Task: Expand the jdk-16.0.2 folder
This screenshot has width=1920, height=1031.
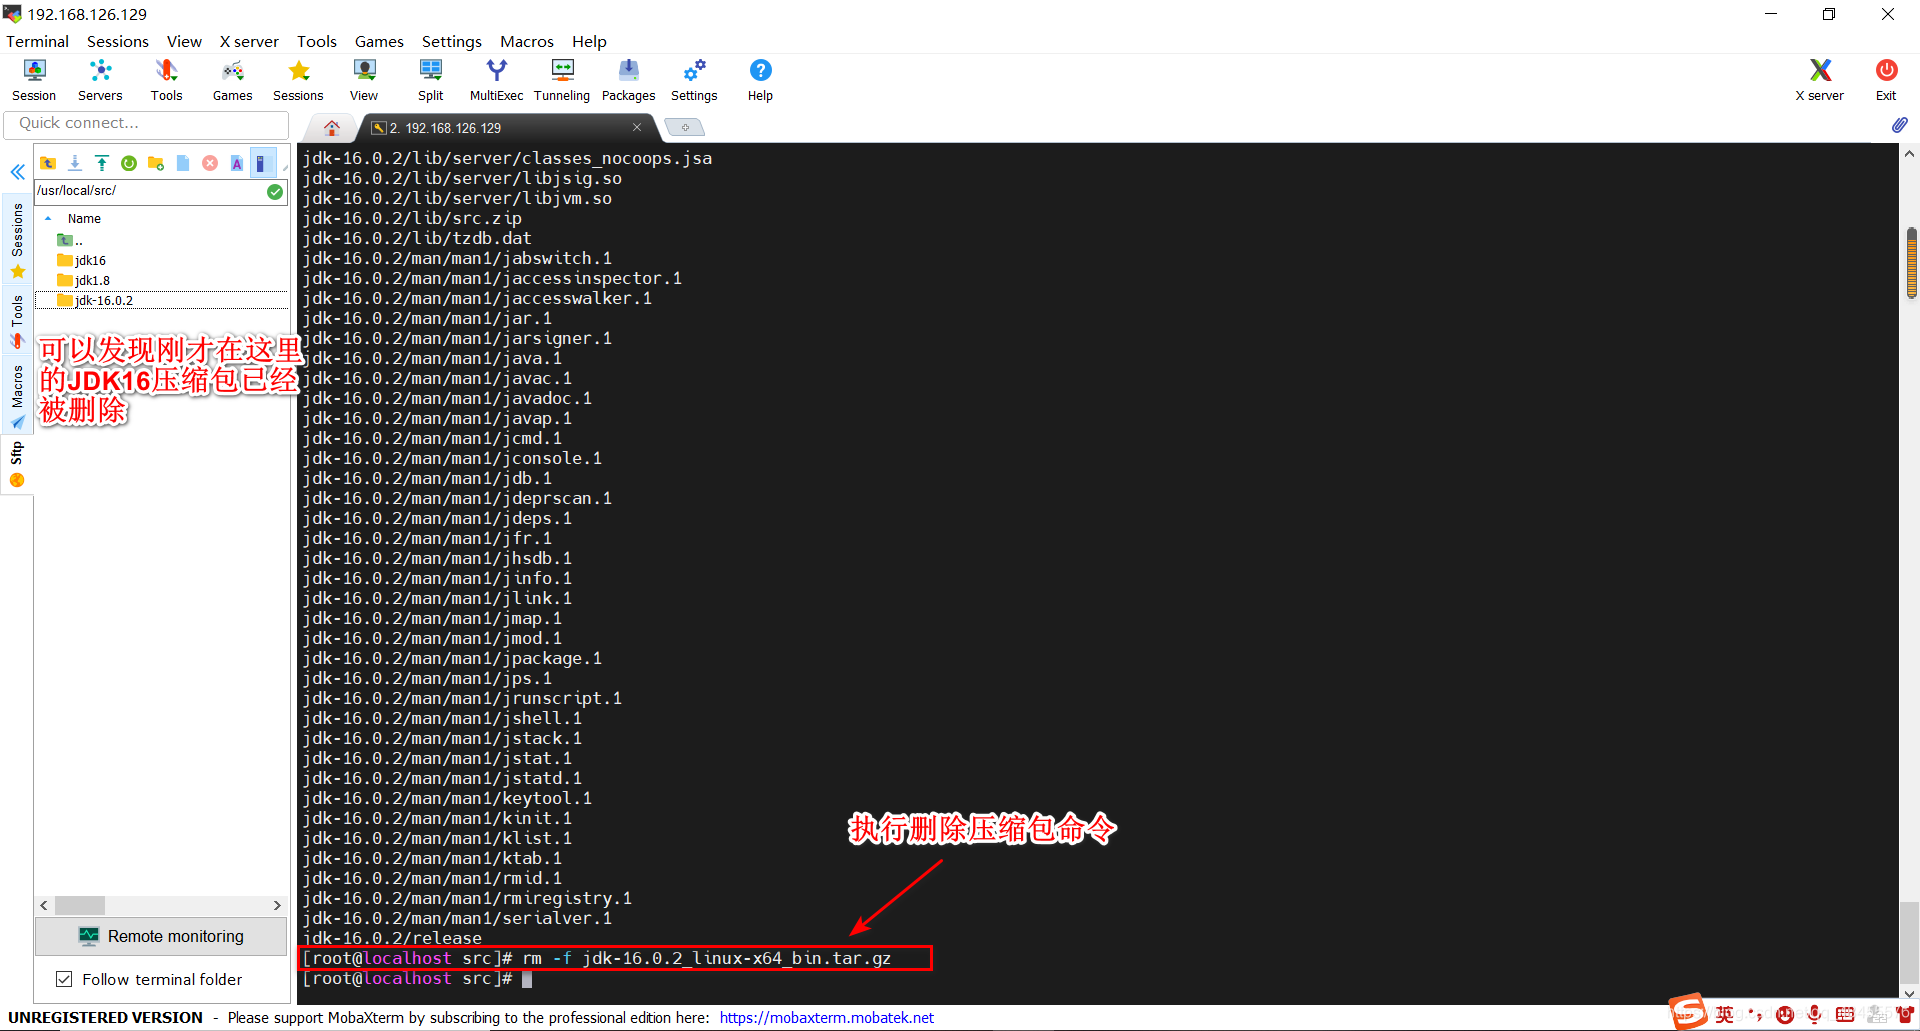Action: (103, 300)
